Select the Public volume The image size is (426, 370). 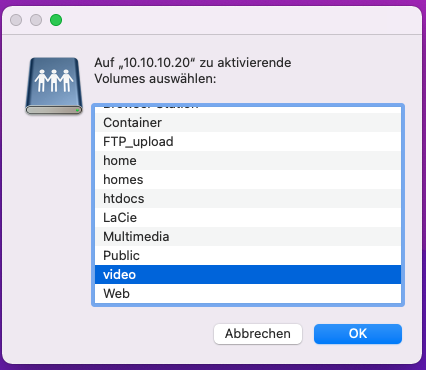pyautogui.click(x=248, y=256)
